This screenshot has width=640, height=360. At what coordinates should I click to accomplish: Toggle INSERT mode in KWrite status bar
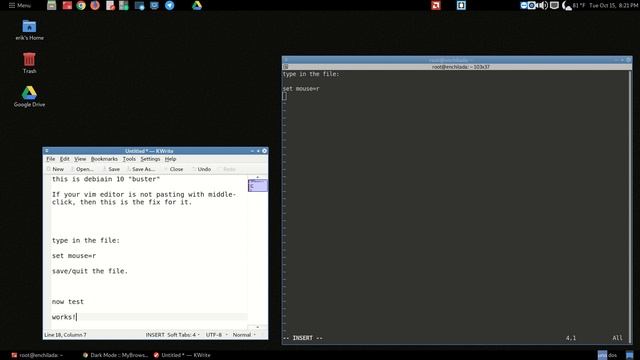pos(155,335)
